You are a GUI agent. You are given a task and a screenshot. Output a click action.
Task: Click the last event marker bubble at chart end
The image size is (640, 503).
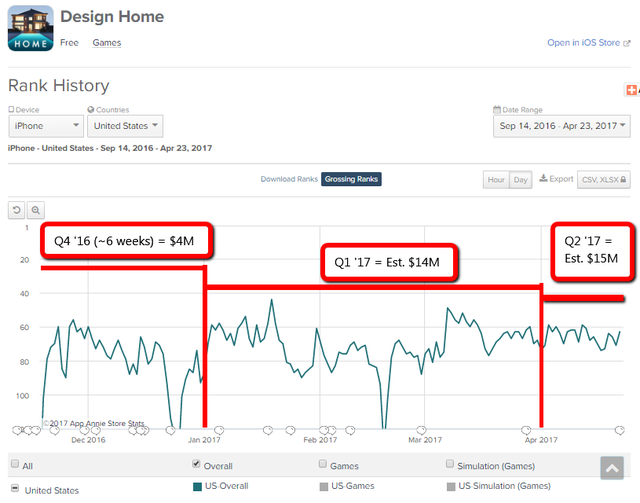(620, 430)
